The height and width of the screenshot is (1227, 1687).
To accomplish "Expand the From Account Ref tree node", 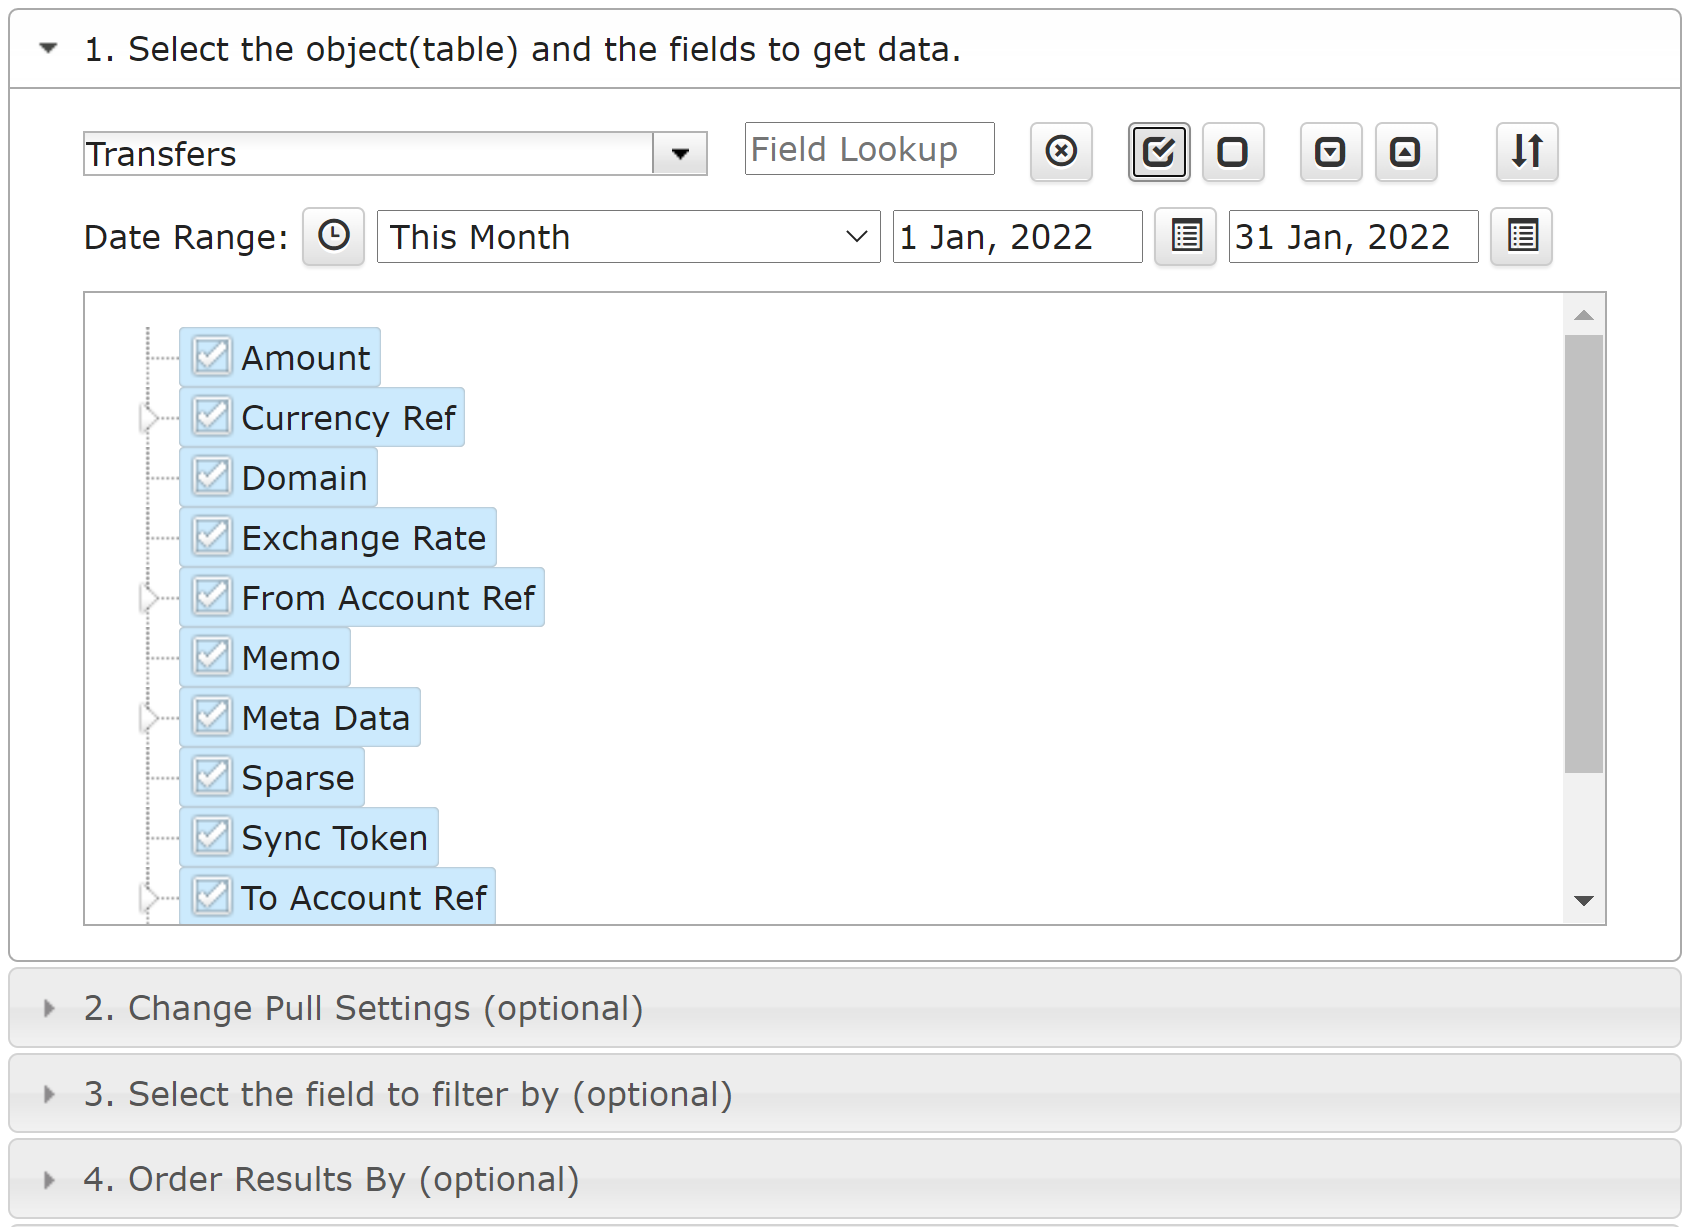I will (x=150, y=597).
